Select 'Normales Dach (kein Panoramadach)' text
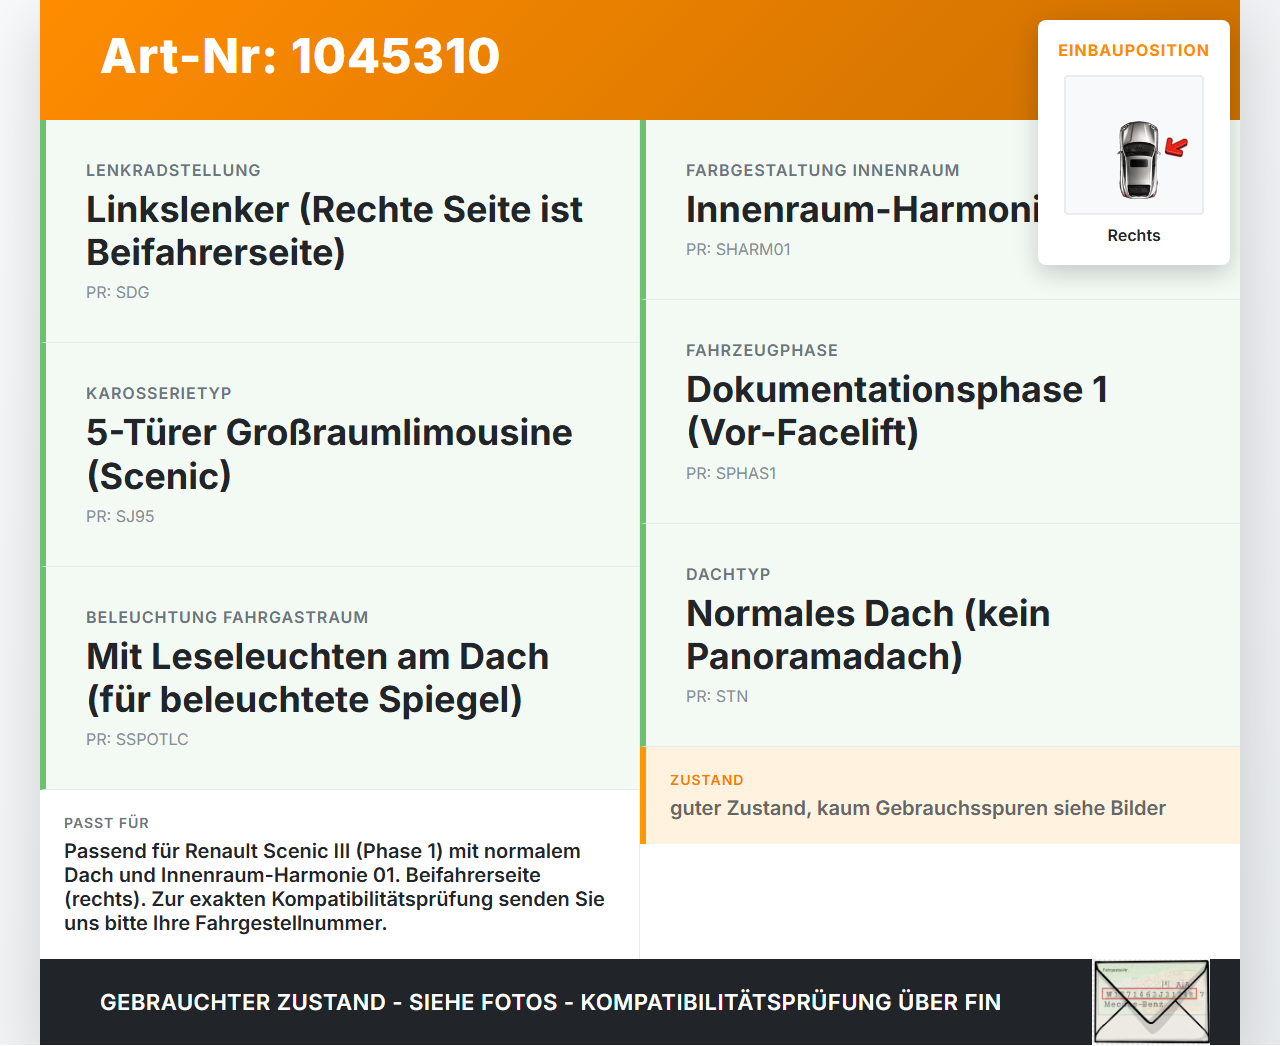The height and width of the screenshot is (1046, 1280). [x=868, y=635]
